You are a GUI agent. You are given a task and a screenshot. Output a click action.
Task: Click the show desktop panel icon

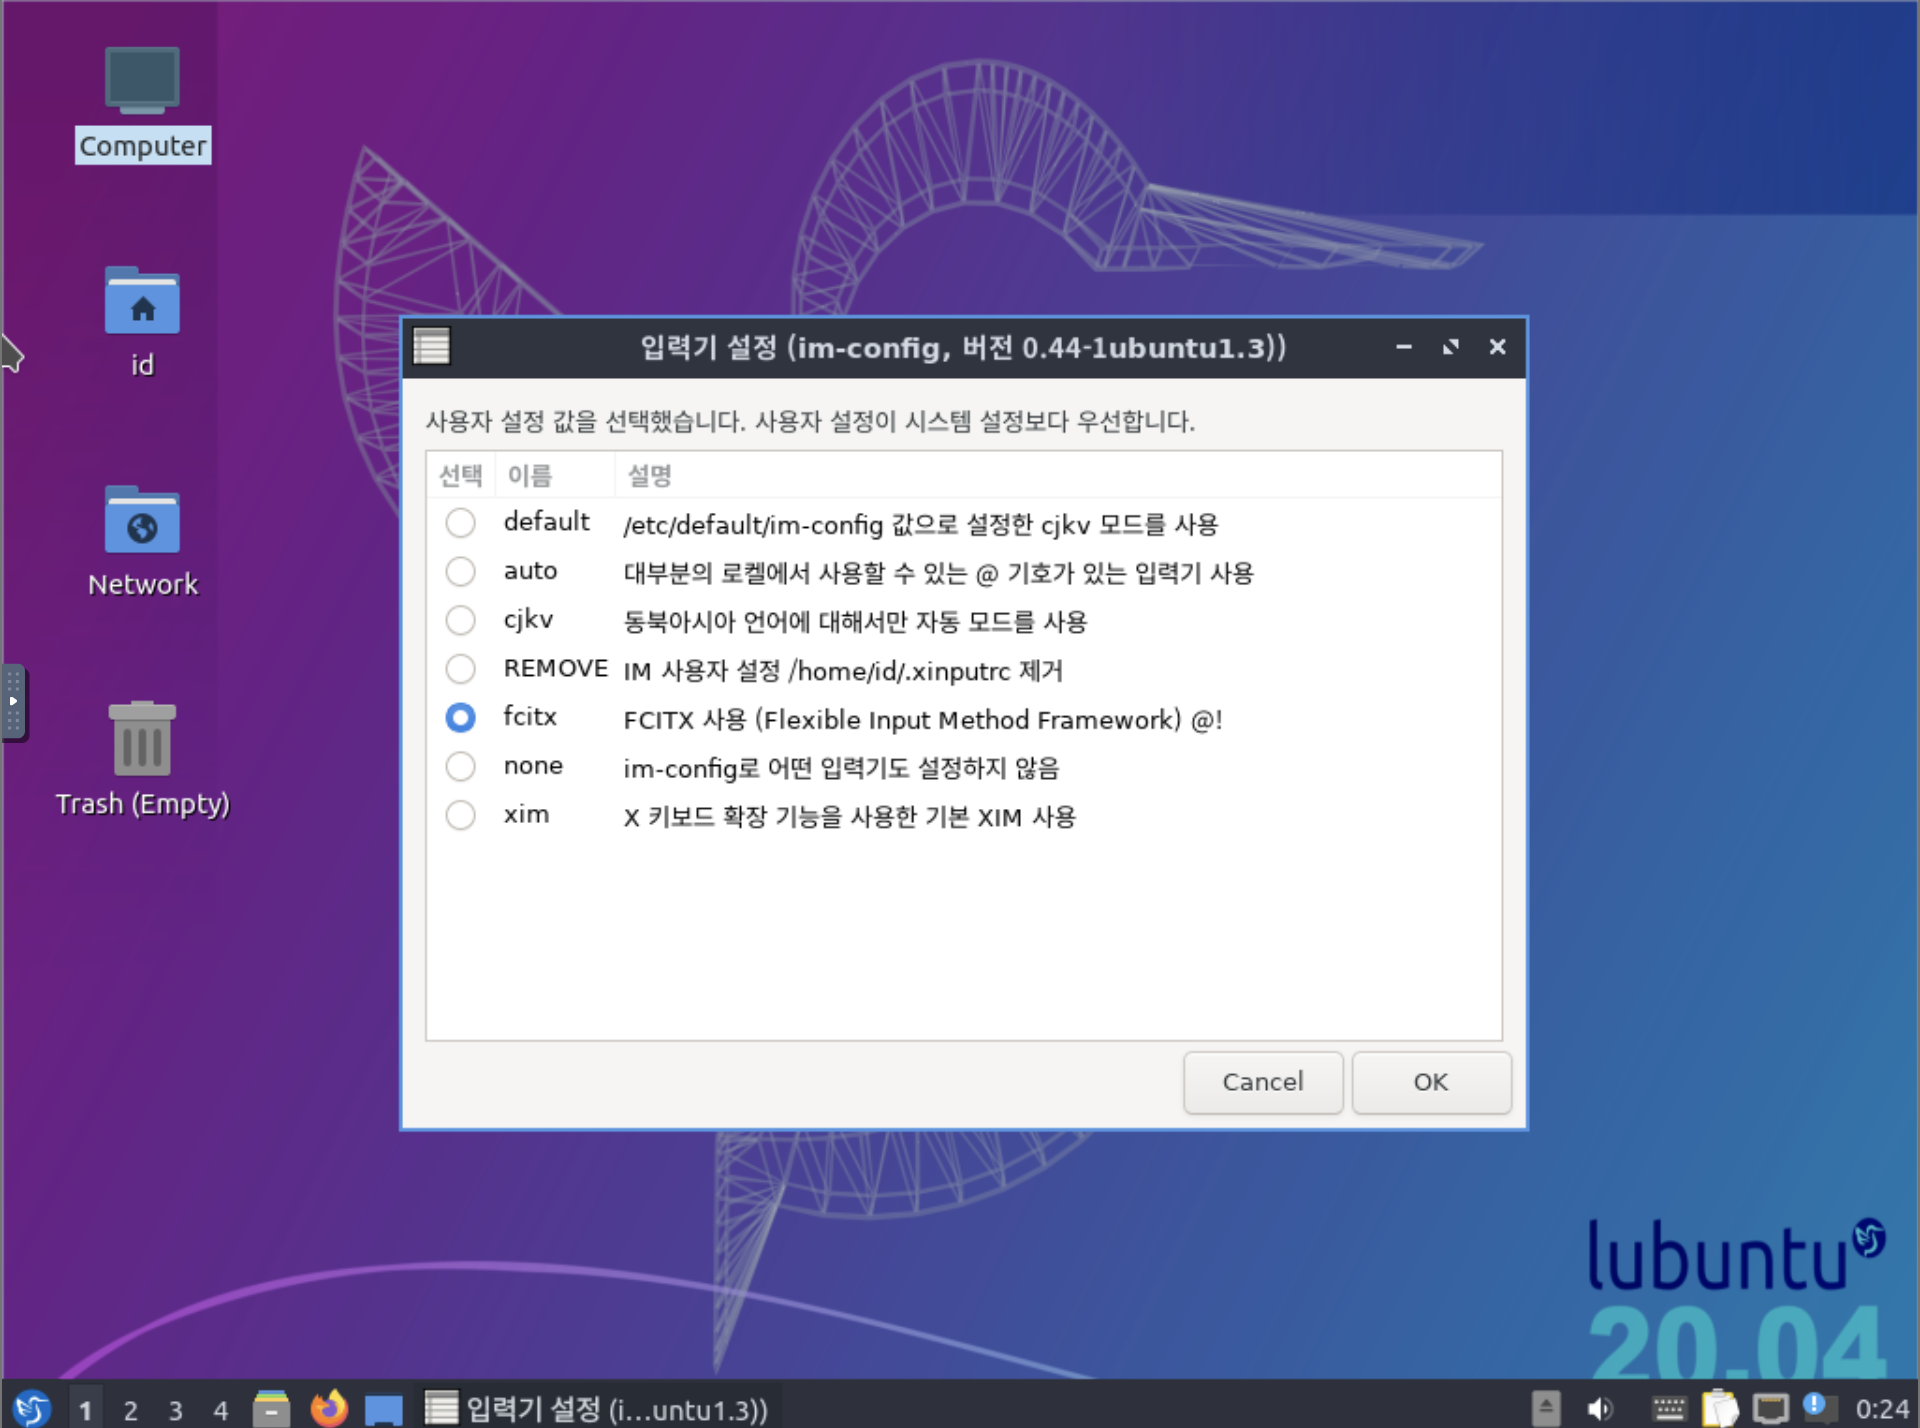click(x=383, y=1409)
